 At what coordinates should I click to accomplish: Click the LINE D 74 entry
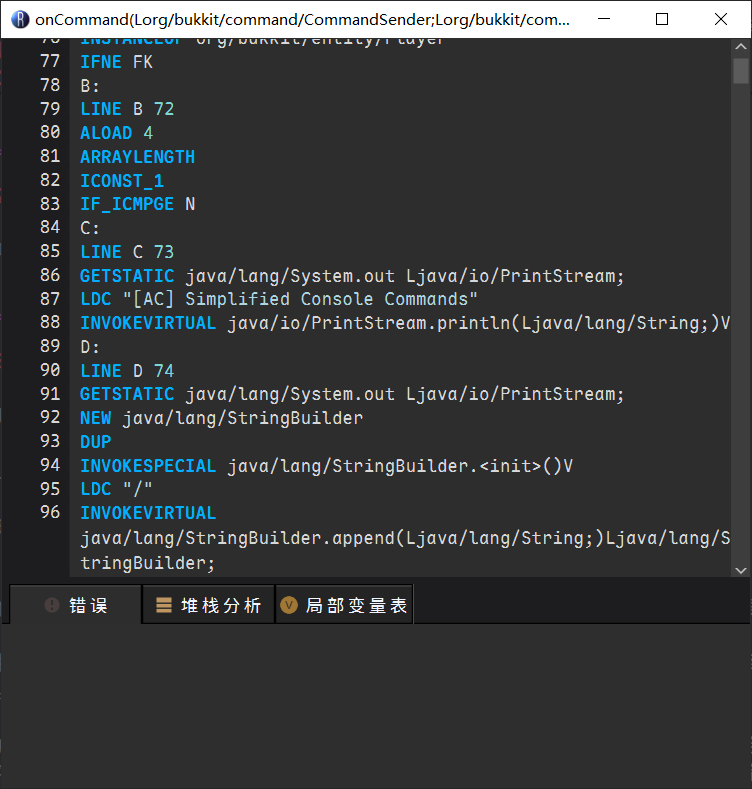point(127,371)
